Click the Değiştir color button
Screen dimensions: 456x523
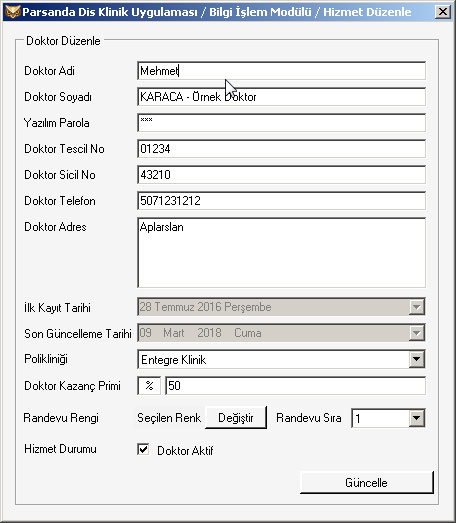(x=236, y=418)
